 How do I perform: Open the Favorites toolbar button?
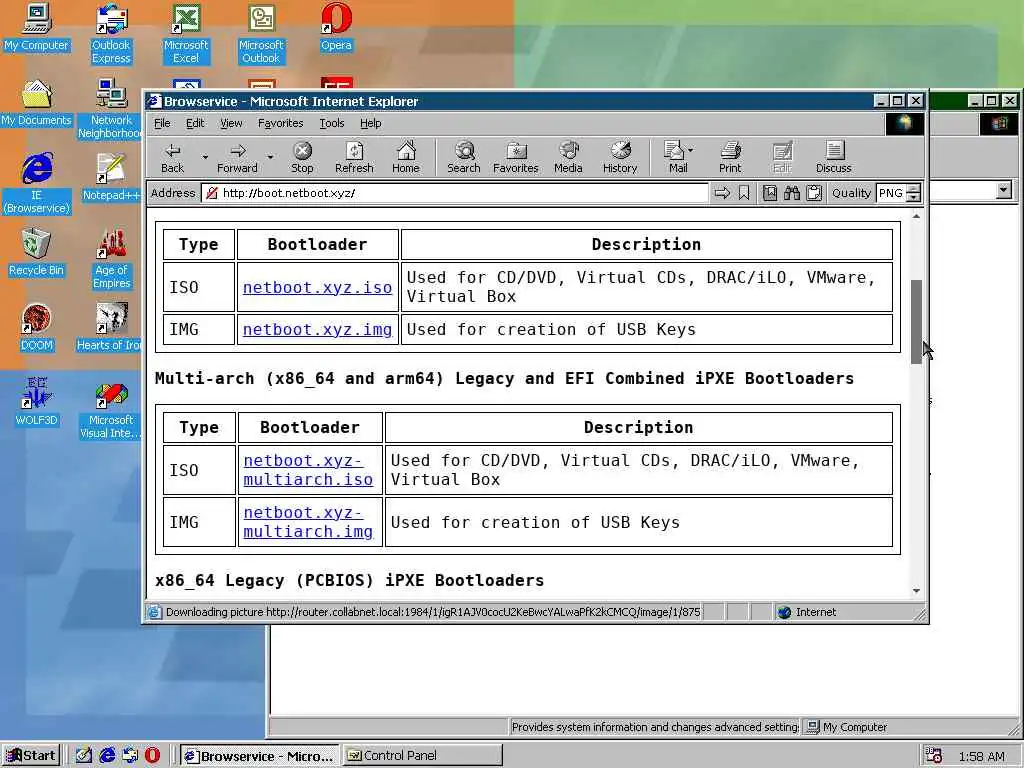point(515,158)
